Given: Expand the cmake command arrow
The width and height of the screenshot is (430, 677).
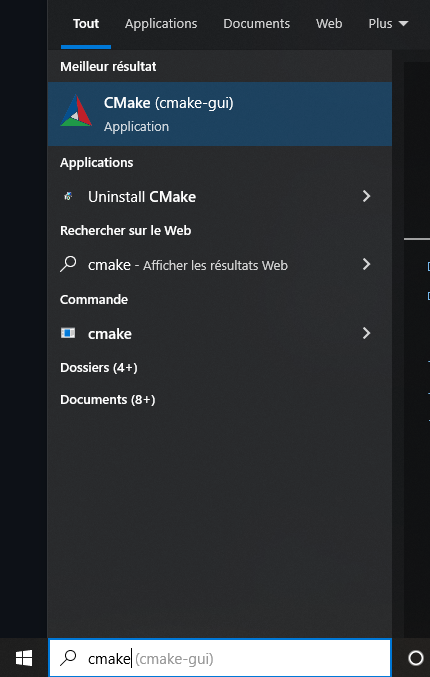Looking at the screenshot, I should coord(367,333).
